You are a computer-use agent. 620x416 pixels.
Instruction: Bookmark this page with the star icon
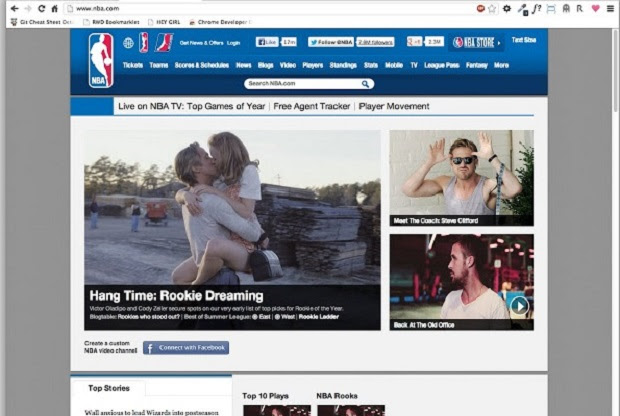point(492,8)
